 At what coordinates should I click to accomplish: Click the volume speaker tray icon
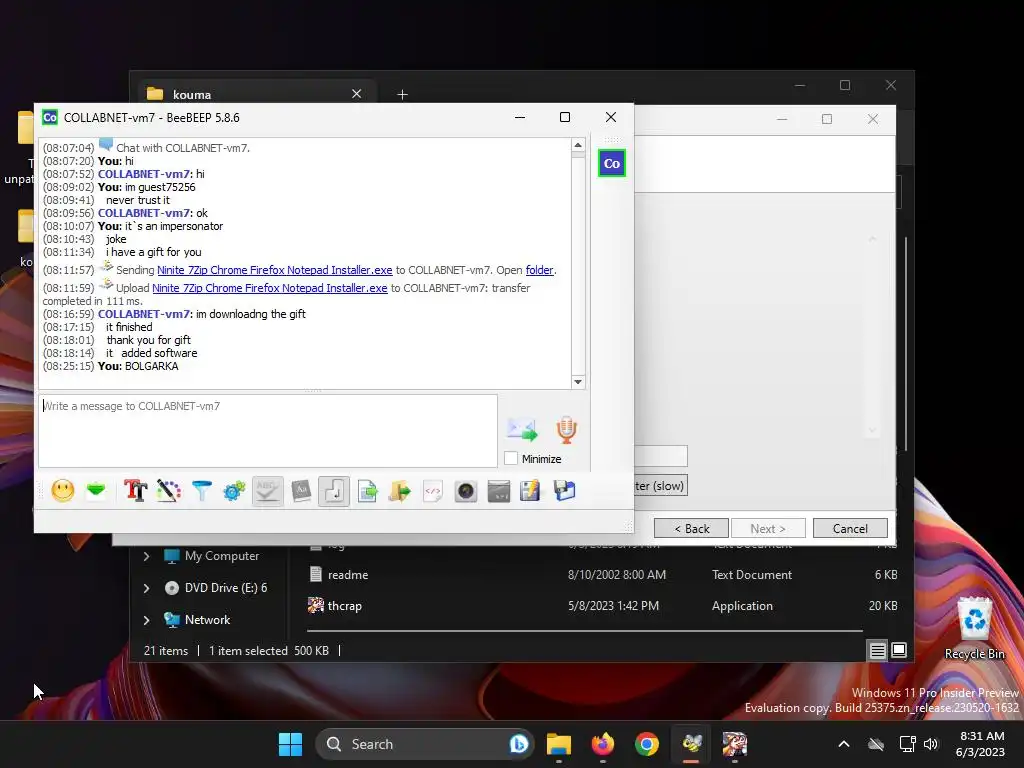(x=931, y=744)
